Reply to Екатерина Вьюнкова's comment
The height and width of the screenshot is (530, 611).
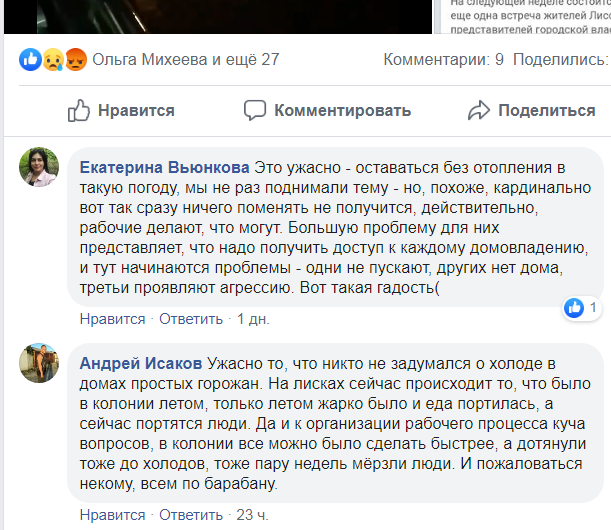click(191, 319)
